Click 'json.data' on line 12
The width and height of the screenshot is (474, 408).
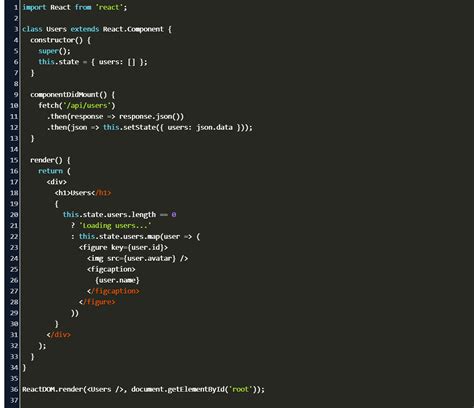tap(214, 127)
